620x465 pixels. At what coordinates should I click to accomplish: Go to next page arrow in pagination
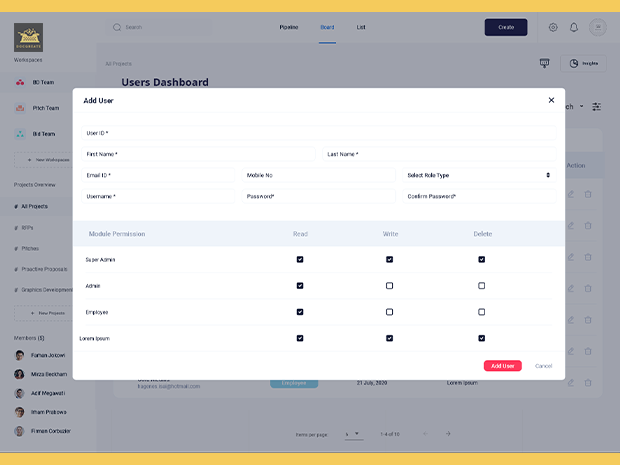click(x=448, y=434)
